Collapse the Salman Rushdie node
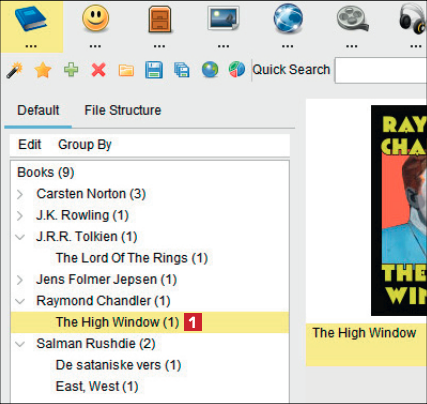The height and width of the screenshot is (404, 427). [x=20, y=344]
